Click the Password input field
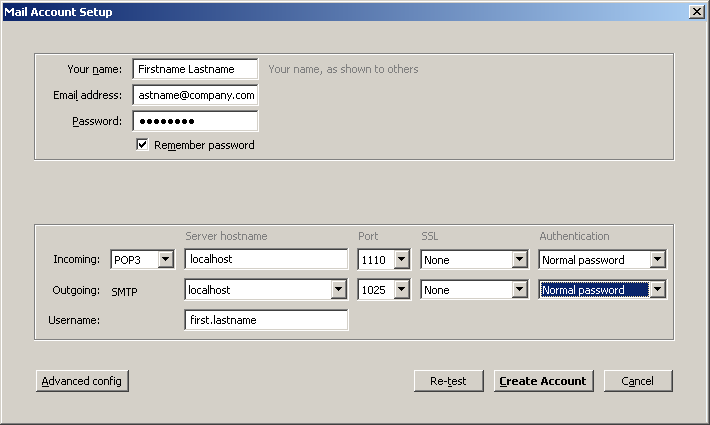The height and width of the screenshot is (425, 710). (195, 121)
